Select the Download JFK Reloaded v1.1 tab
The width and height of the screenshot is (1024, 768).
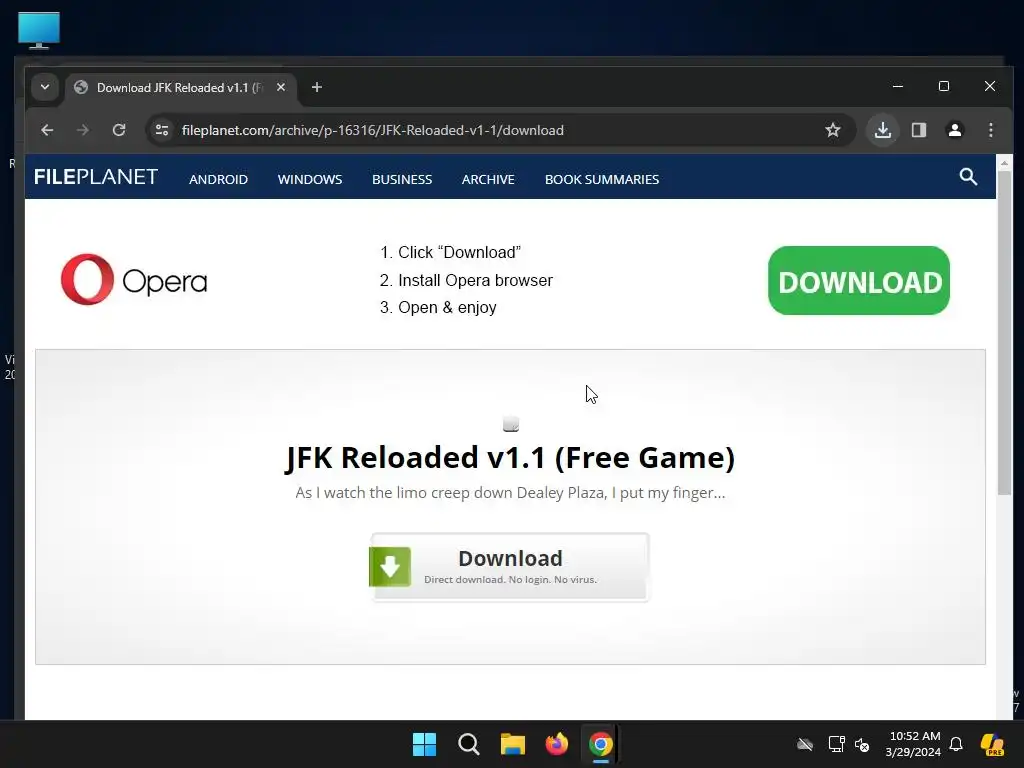tap(181, 88)
